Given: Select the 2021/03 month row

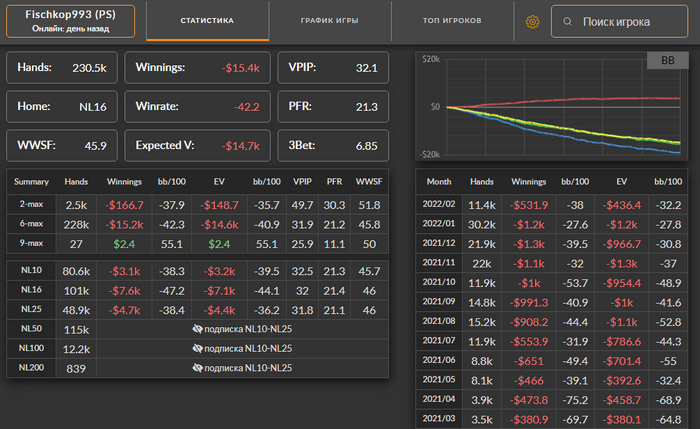Looking at the screenshot, I should point(552,419).
